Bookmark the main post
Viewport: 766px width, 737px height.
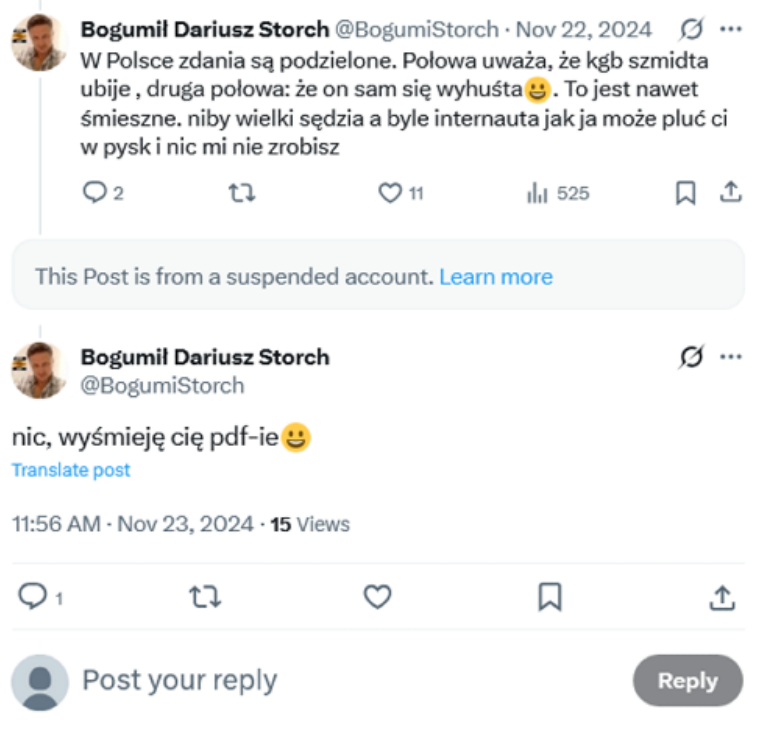coord(549,597)
